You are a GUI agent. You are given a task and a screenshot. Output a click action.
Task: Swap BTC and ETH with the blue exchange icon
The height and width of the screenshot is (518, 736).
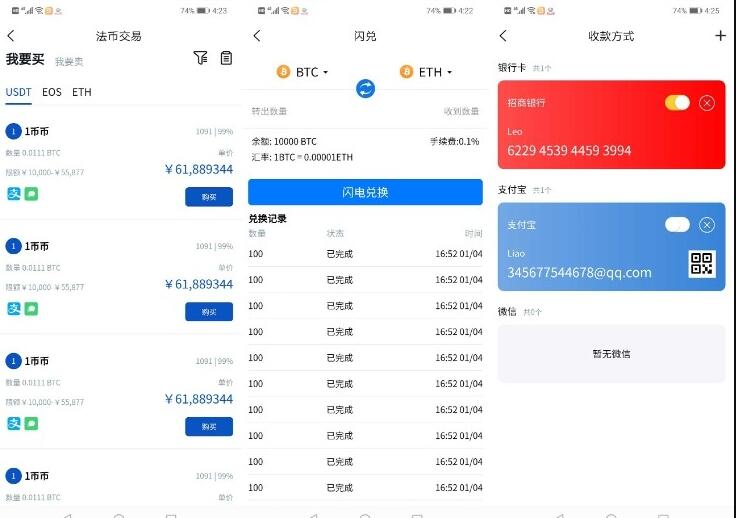(x=365, y=88)
